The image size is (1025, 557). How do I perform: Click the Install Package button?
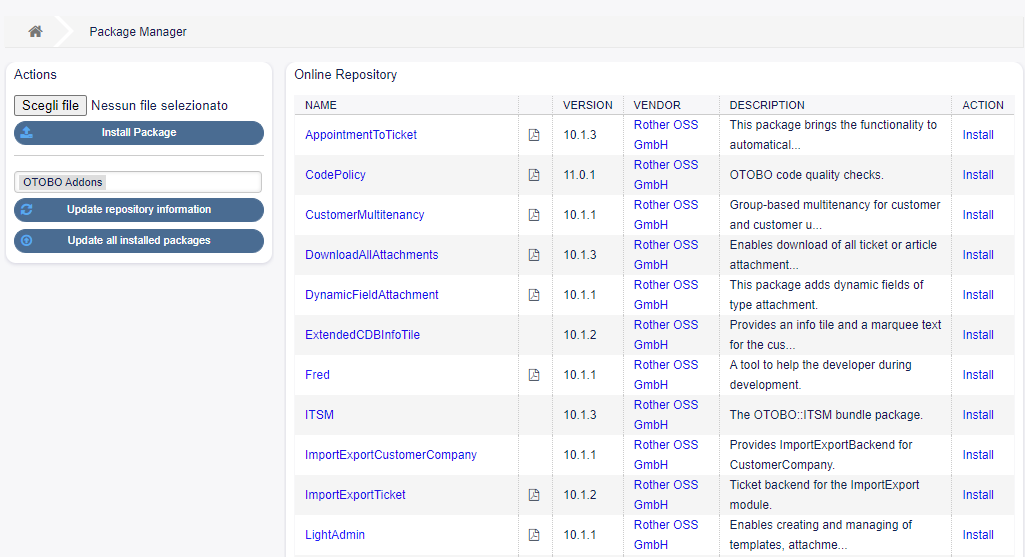[139, 133]
